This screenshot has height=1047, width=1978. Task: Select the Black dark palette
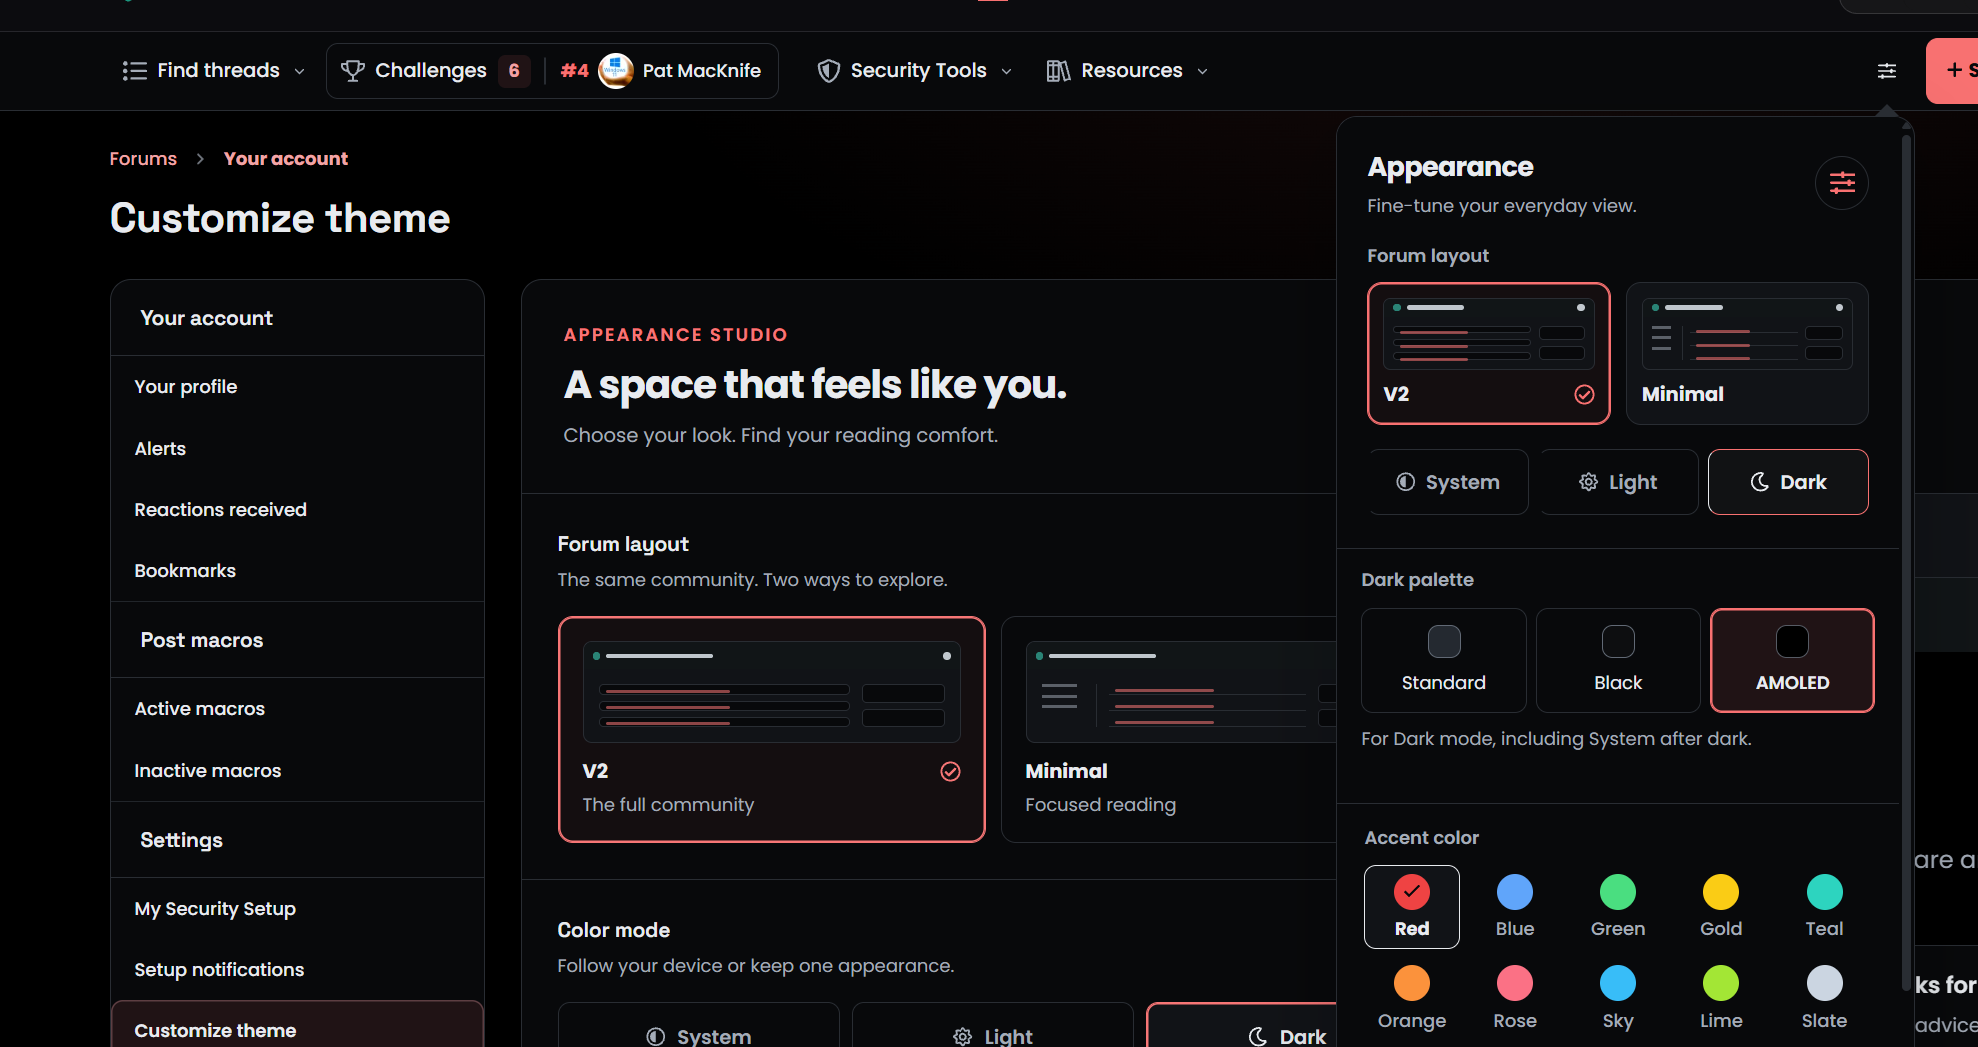tap(1618, 660)
